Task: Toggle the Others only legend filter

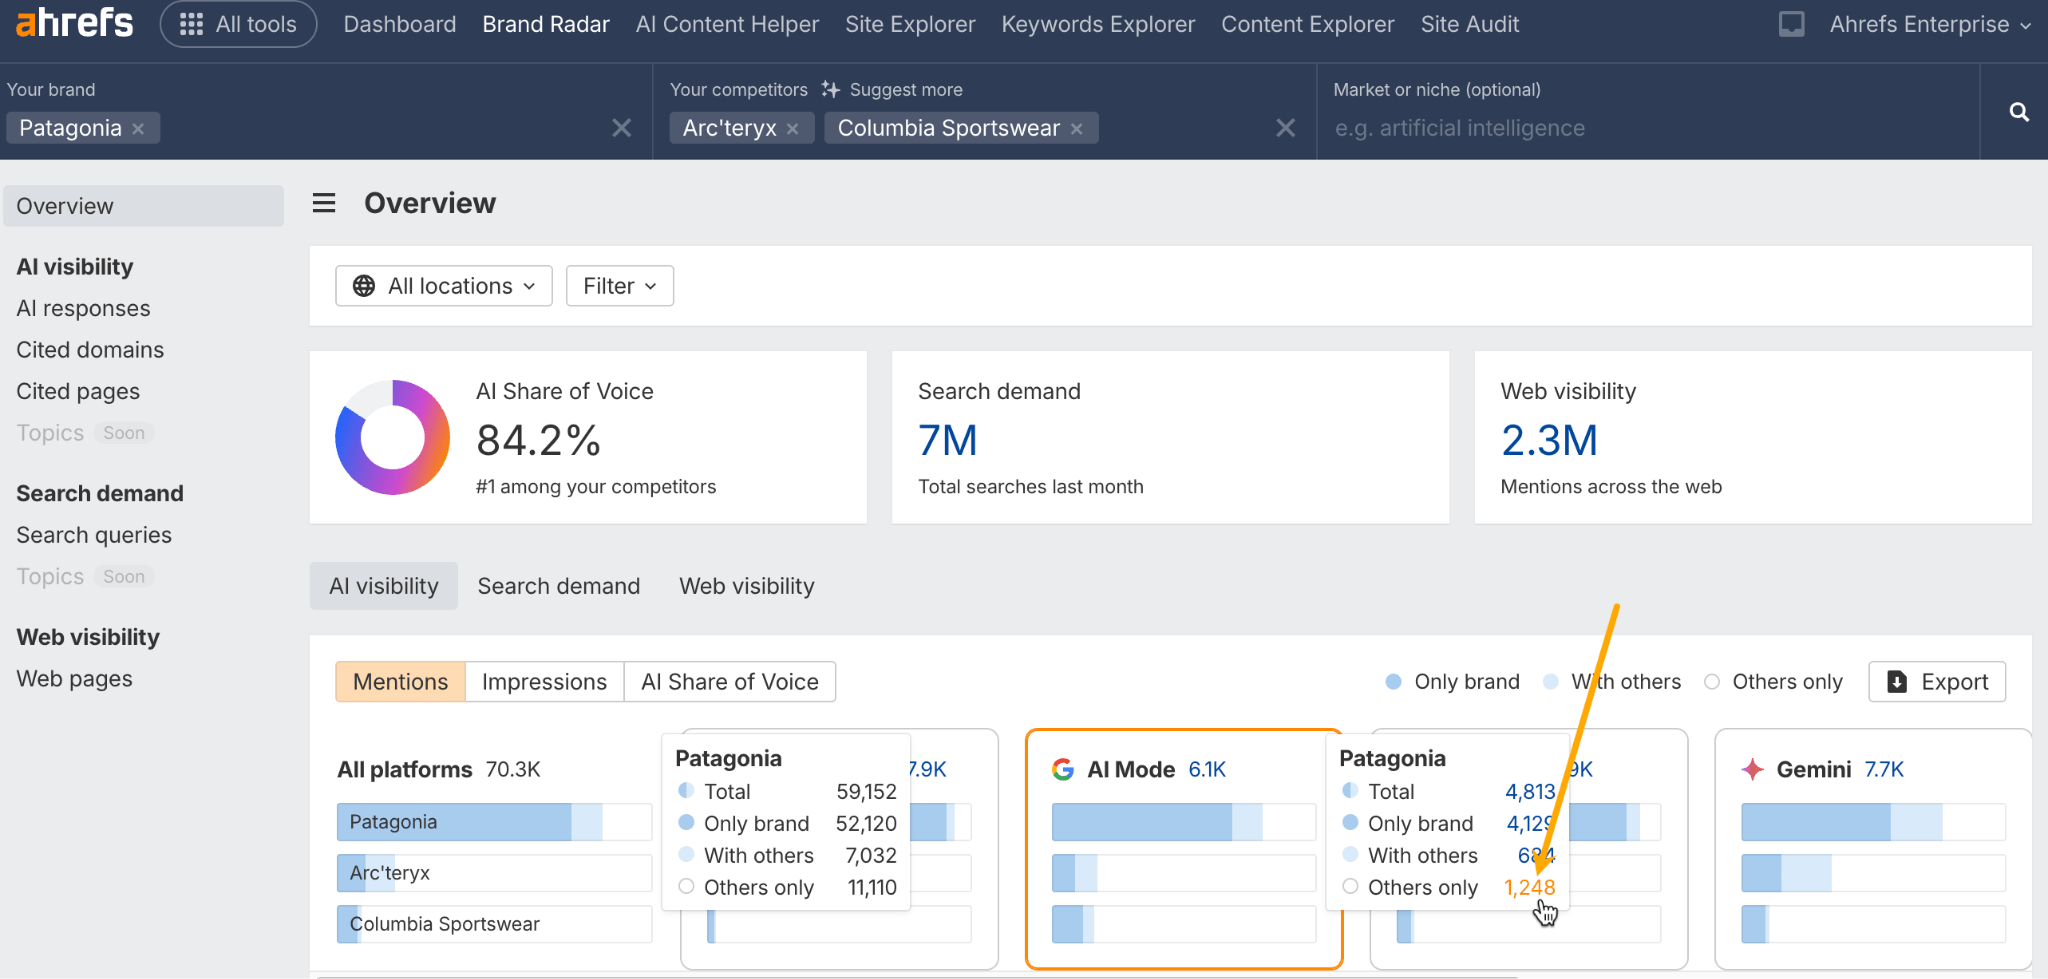Action: (1774, 682)
